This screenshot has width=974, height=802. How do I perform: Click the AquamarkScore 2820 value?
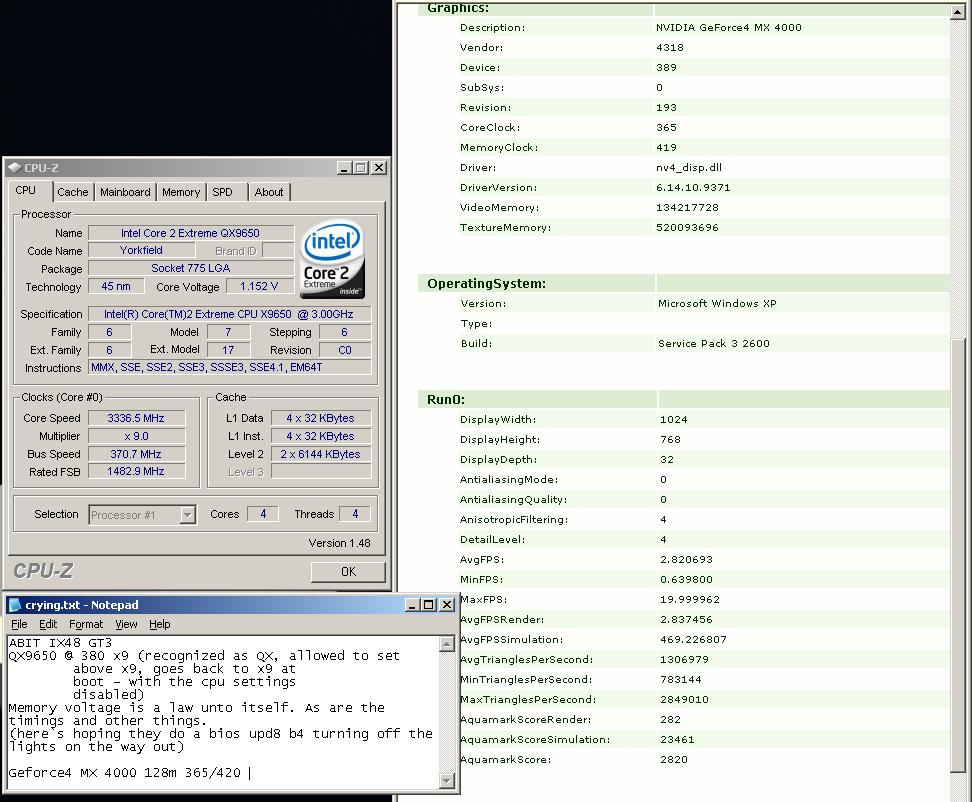point(673,760)
